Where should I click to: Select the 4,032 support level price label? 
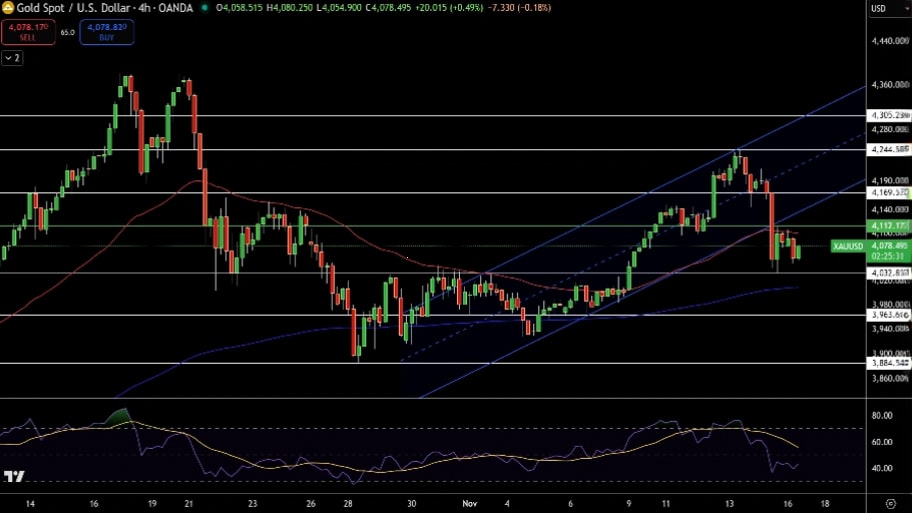click(888, 272)
